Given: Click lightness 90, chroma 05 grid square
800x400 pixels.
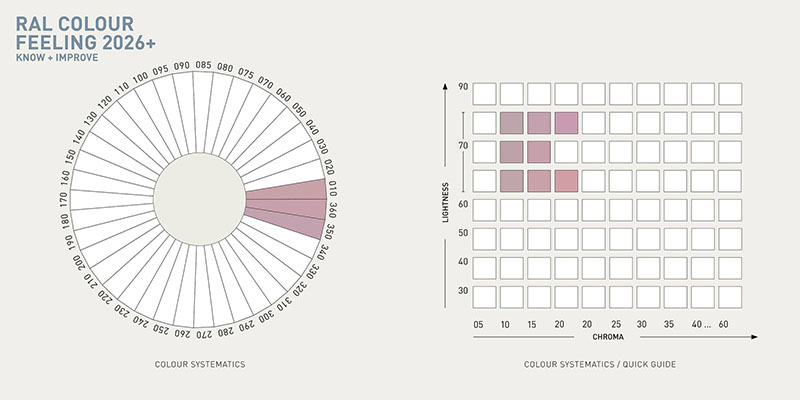Looking at the screenshot, I should click(x=484, y=94).
